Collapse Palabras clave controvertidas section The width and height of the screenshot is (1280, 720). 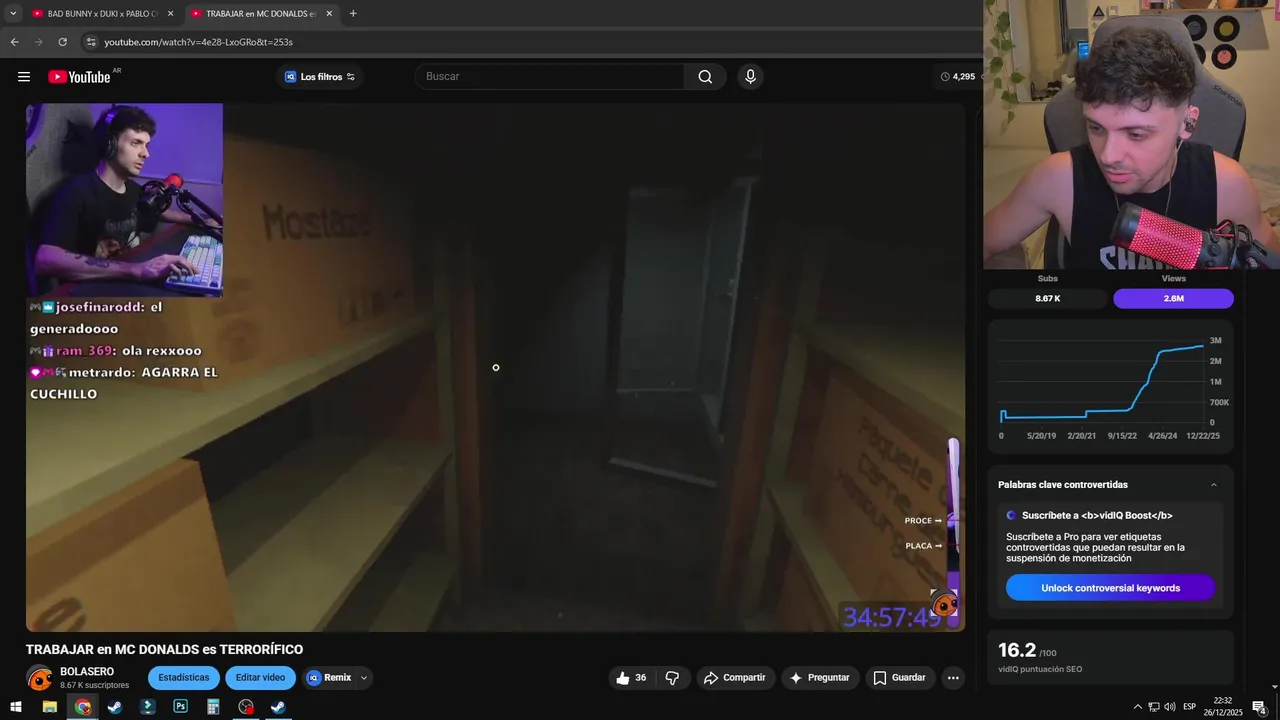coord(1214,485)
